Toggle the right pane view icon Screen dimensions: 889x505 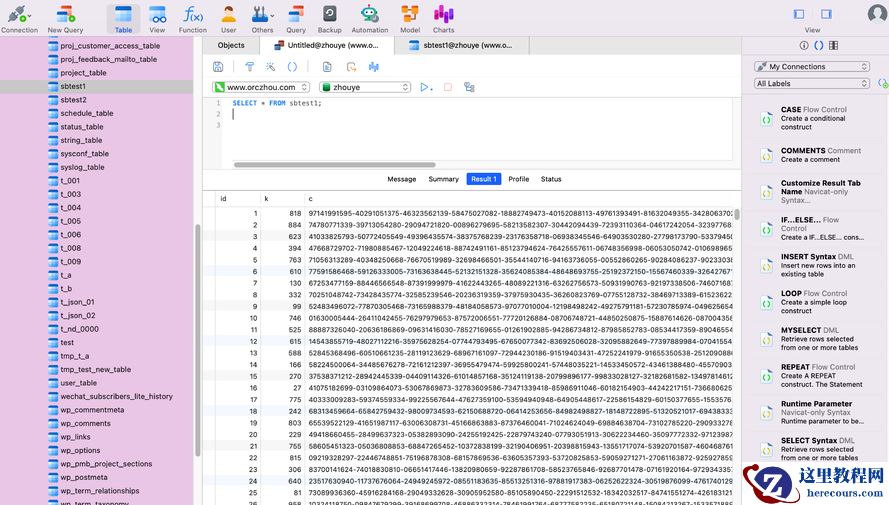[x=826, y=14]
